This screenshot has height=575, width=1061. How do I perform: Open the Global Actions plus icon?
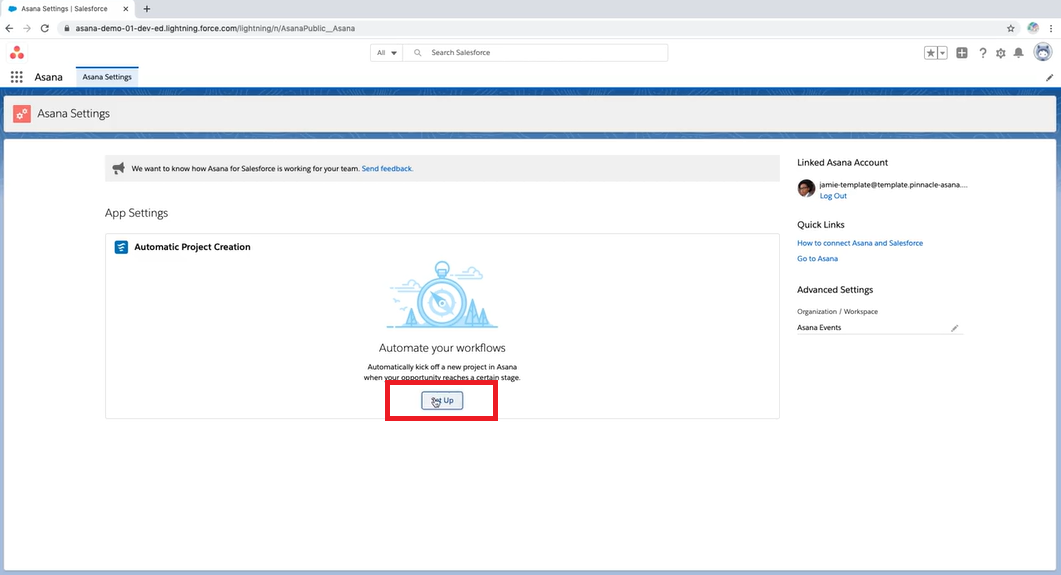[x=962, y=53]
